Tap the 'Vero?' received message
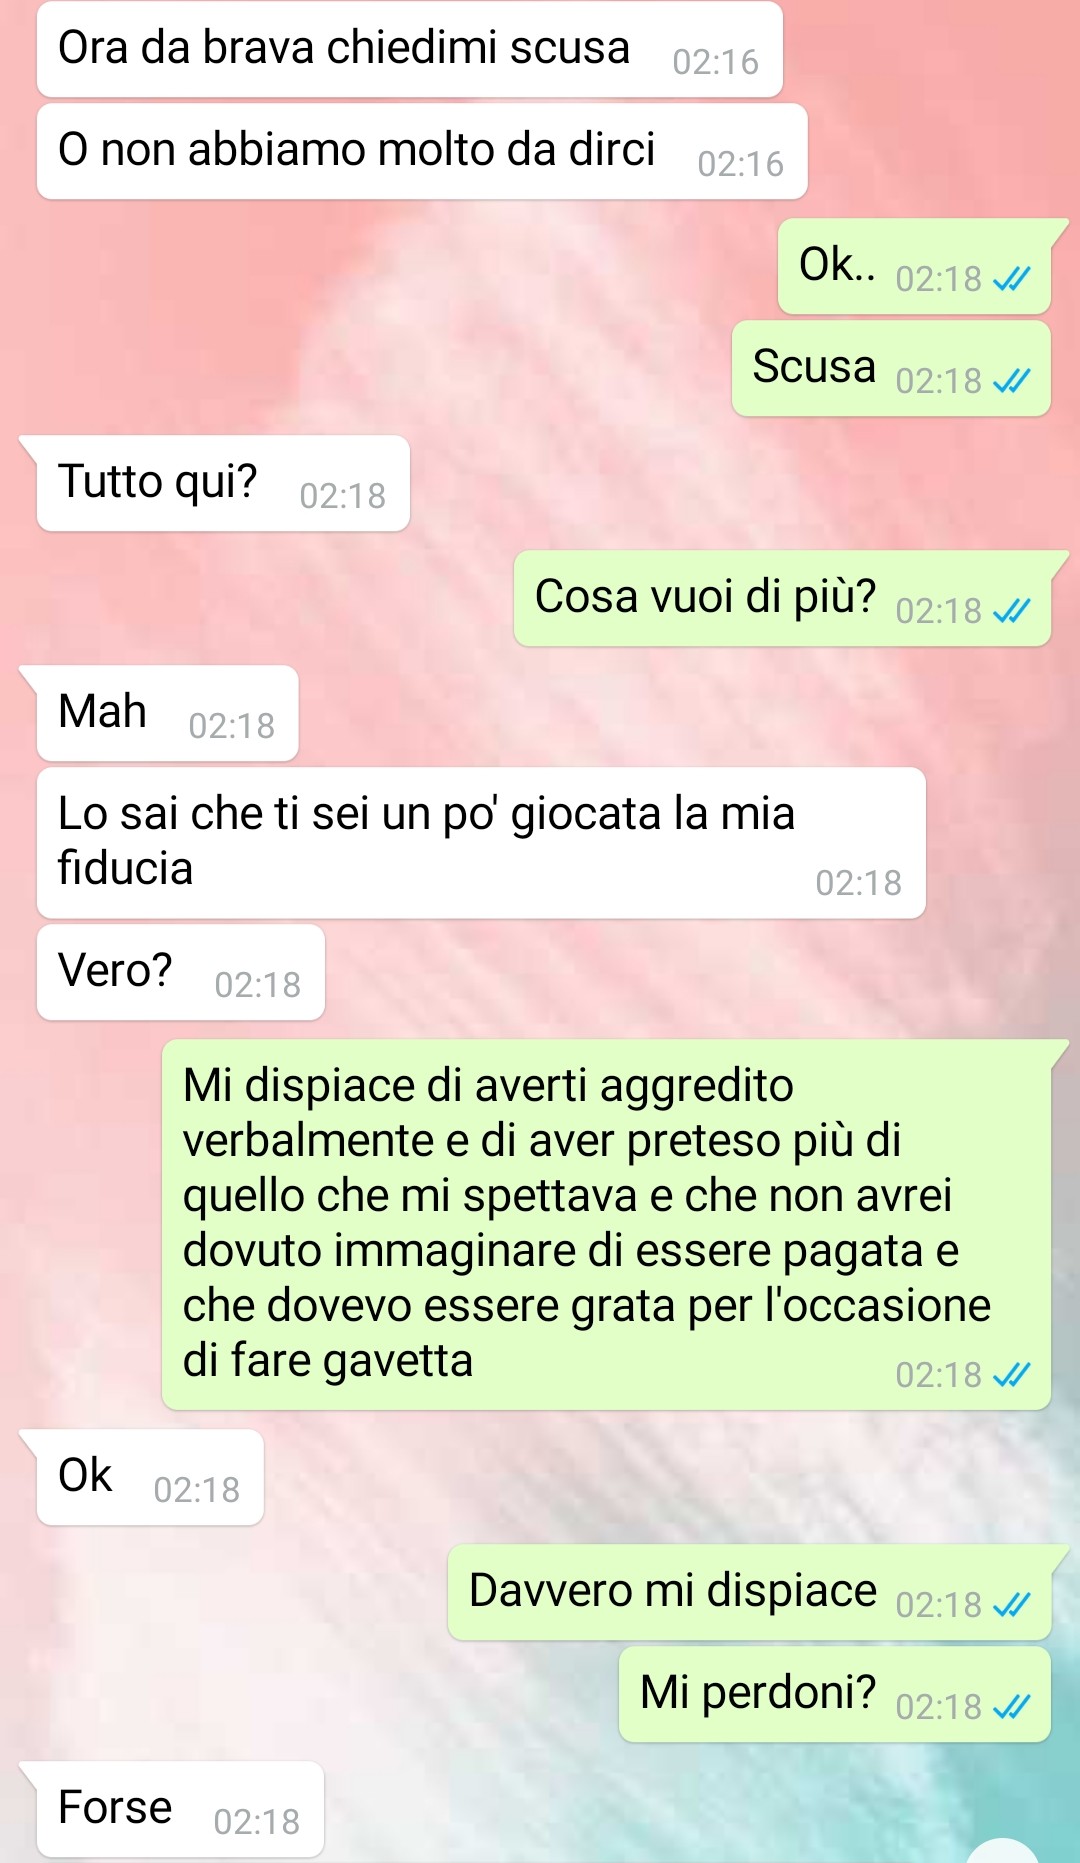The height and width of the screenshot is (1863, 1080). click(x=180, y=972)
